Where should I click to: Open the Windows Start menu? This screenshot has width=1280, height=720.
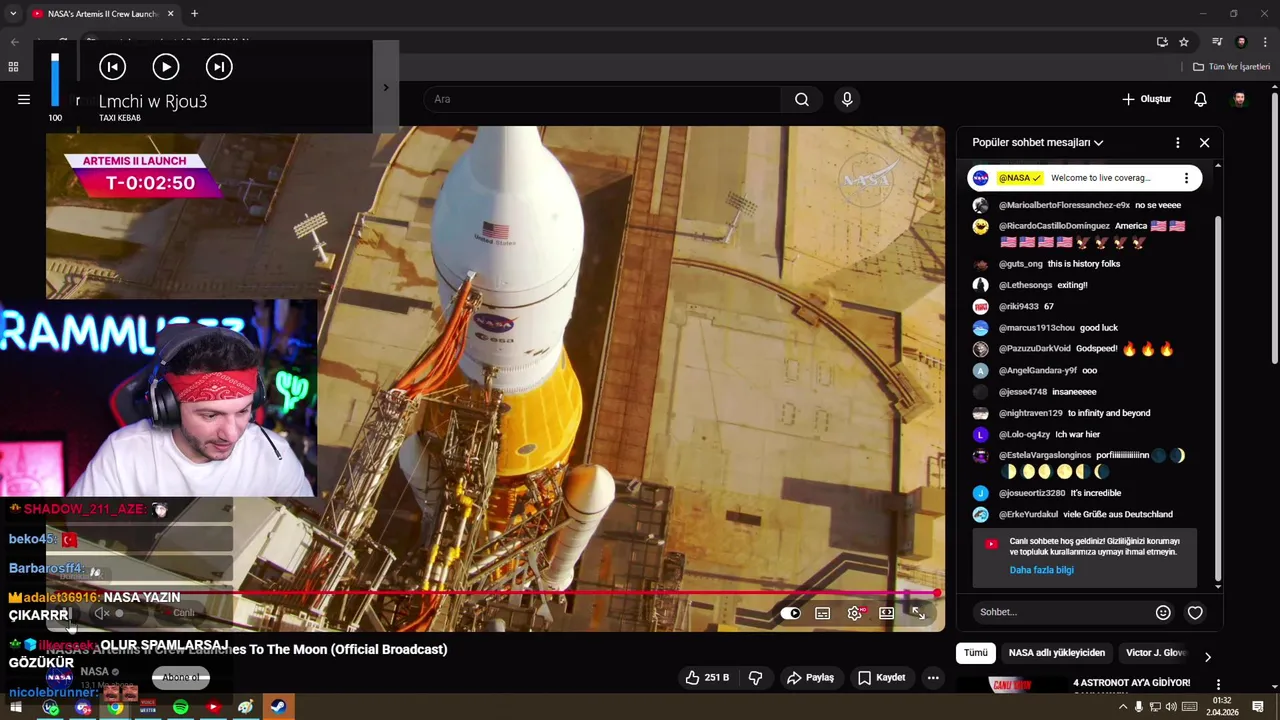(16, 708)
